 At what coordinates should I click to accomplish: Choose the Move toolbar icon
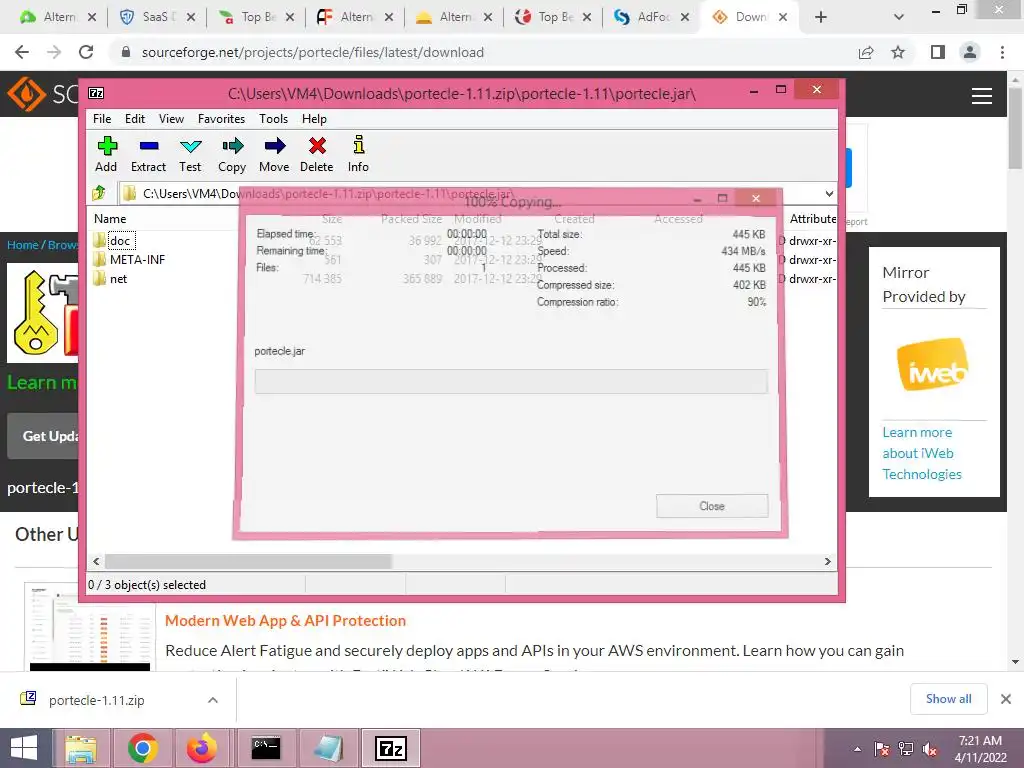[274, 154]
